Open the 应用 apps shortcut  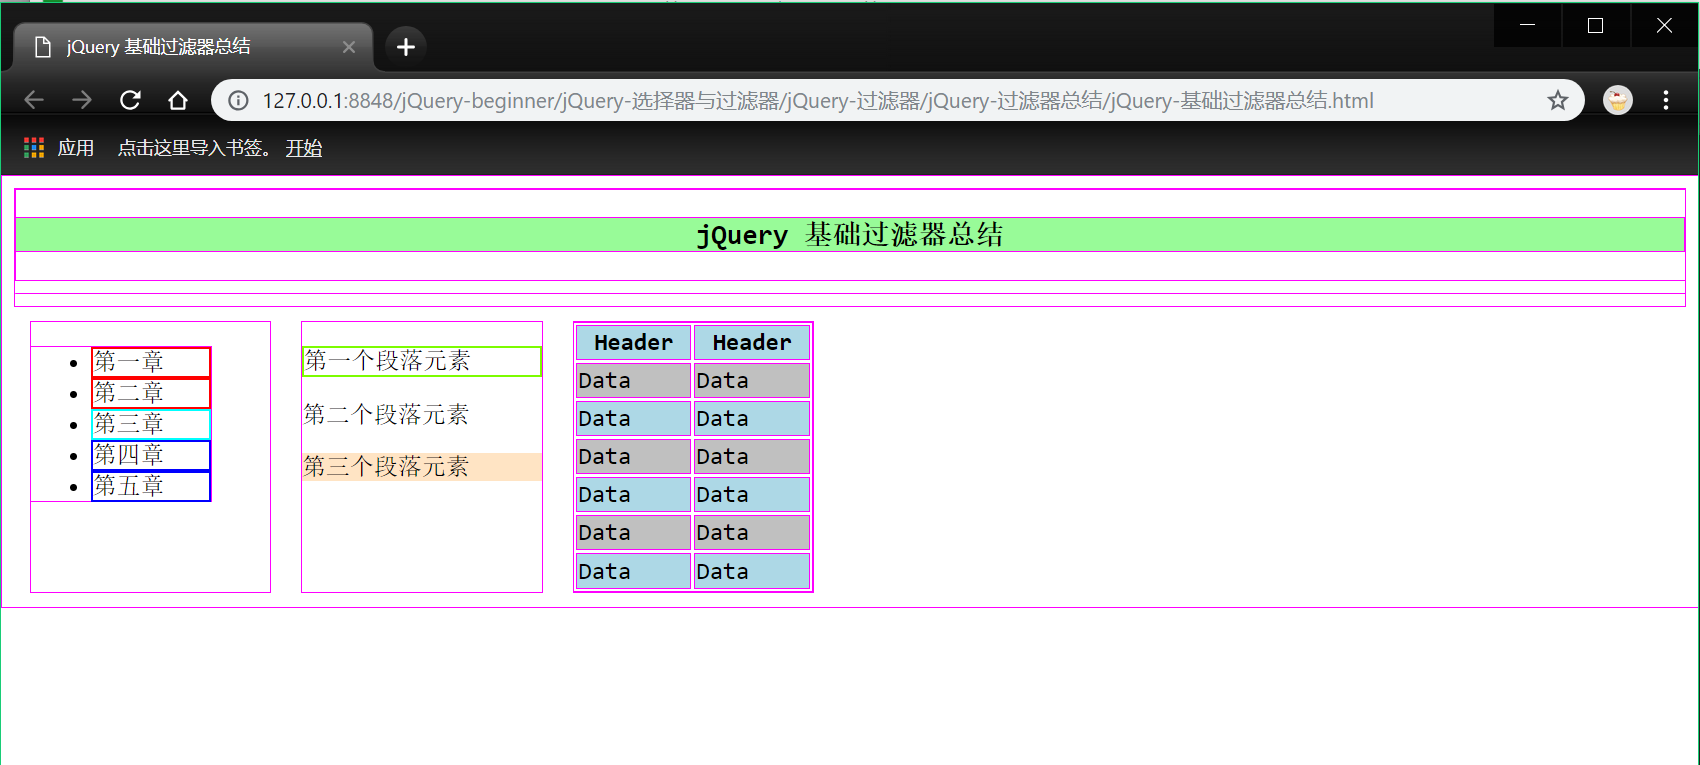59,148
